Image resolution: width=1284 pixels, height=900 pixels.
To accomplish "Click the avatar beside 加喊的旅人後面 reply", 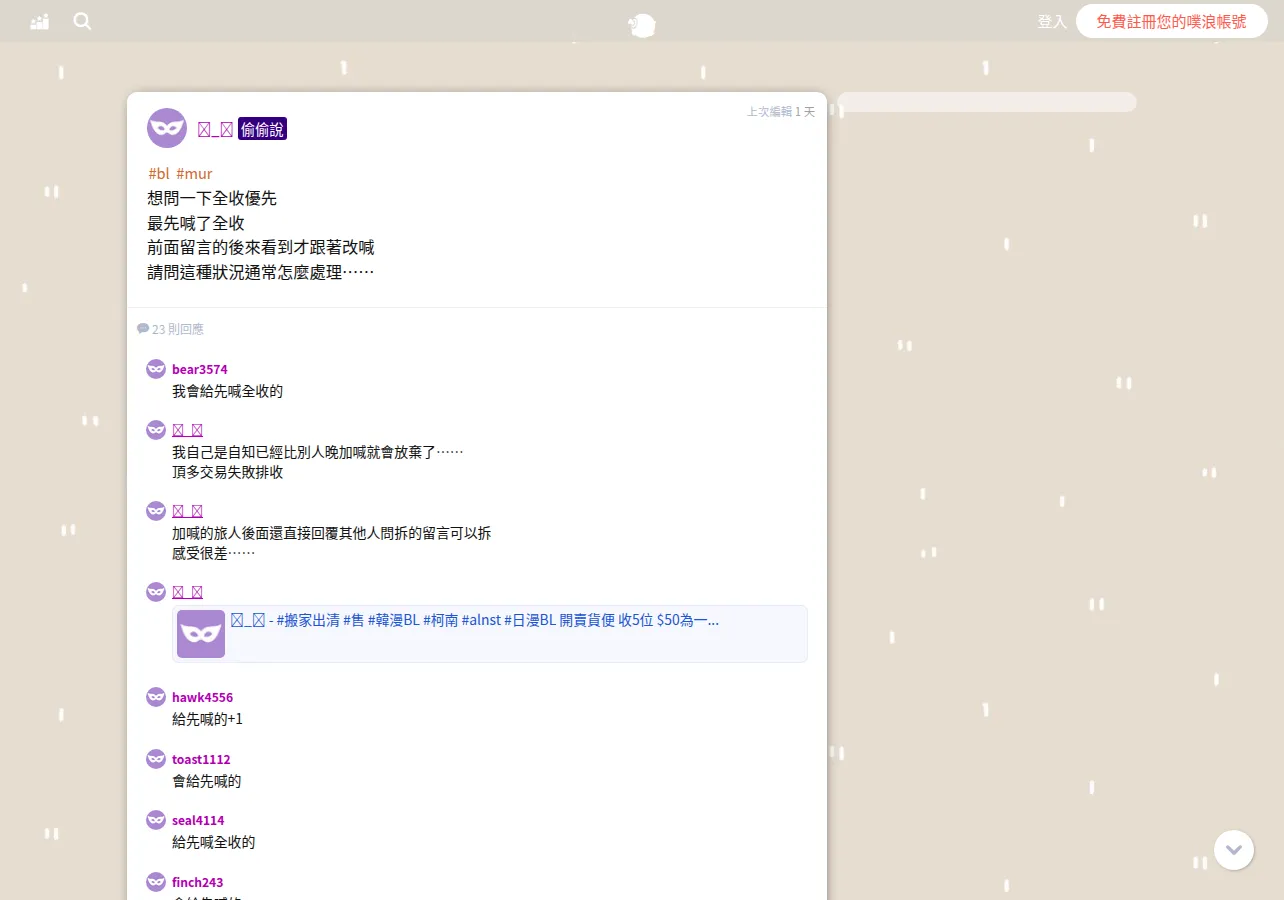I will [x=156, y=511].
